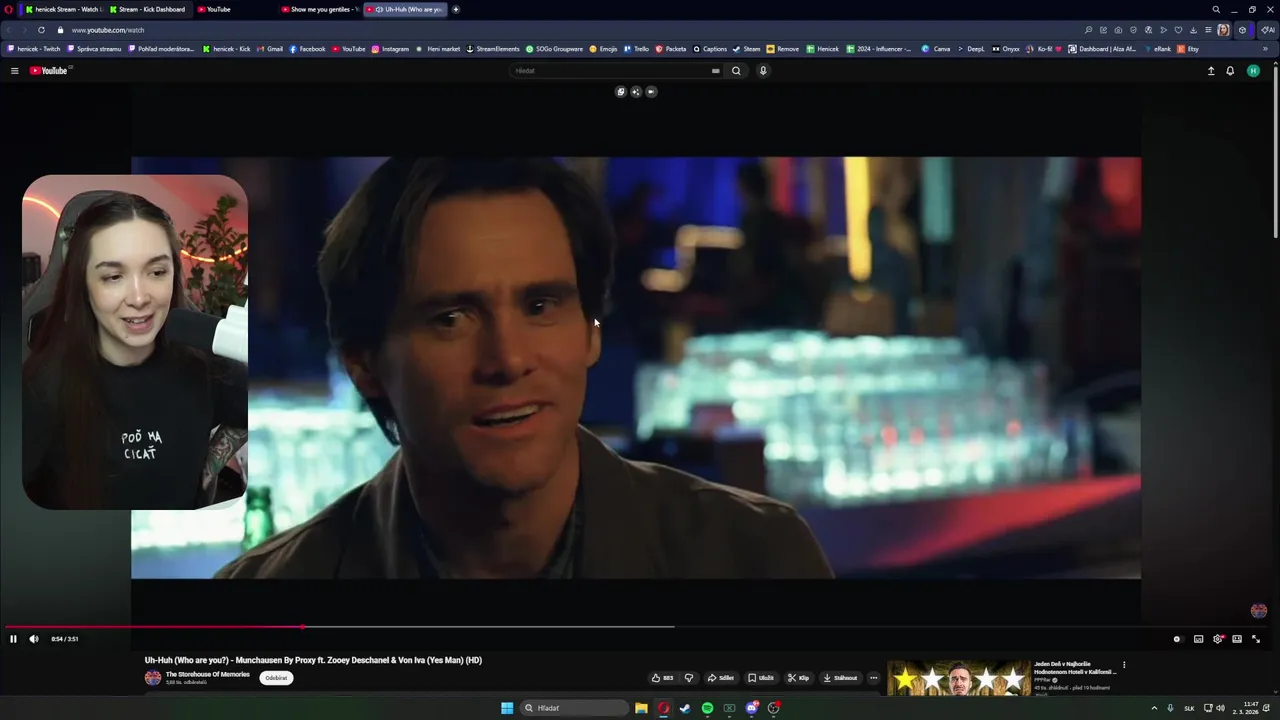1280x720 pixels.
Task: Open the Opera browser menu logo
Action: pos(8,9)
